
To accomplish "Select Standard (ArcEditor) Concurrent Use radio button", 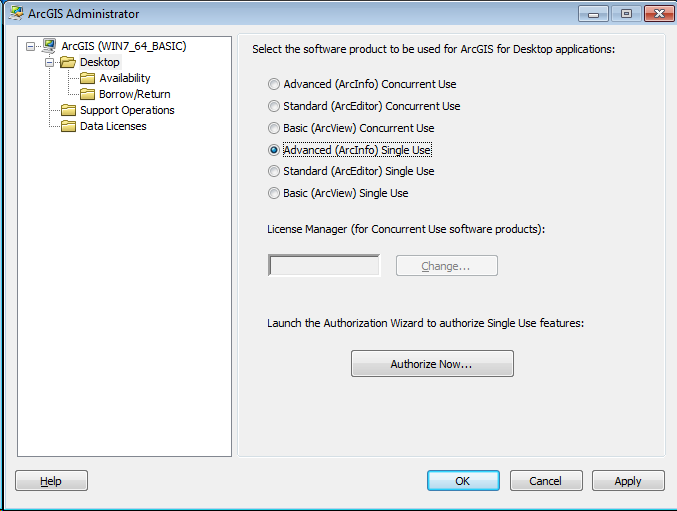I will pyautogui.click(x=274, y=106).
